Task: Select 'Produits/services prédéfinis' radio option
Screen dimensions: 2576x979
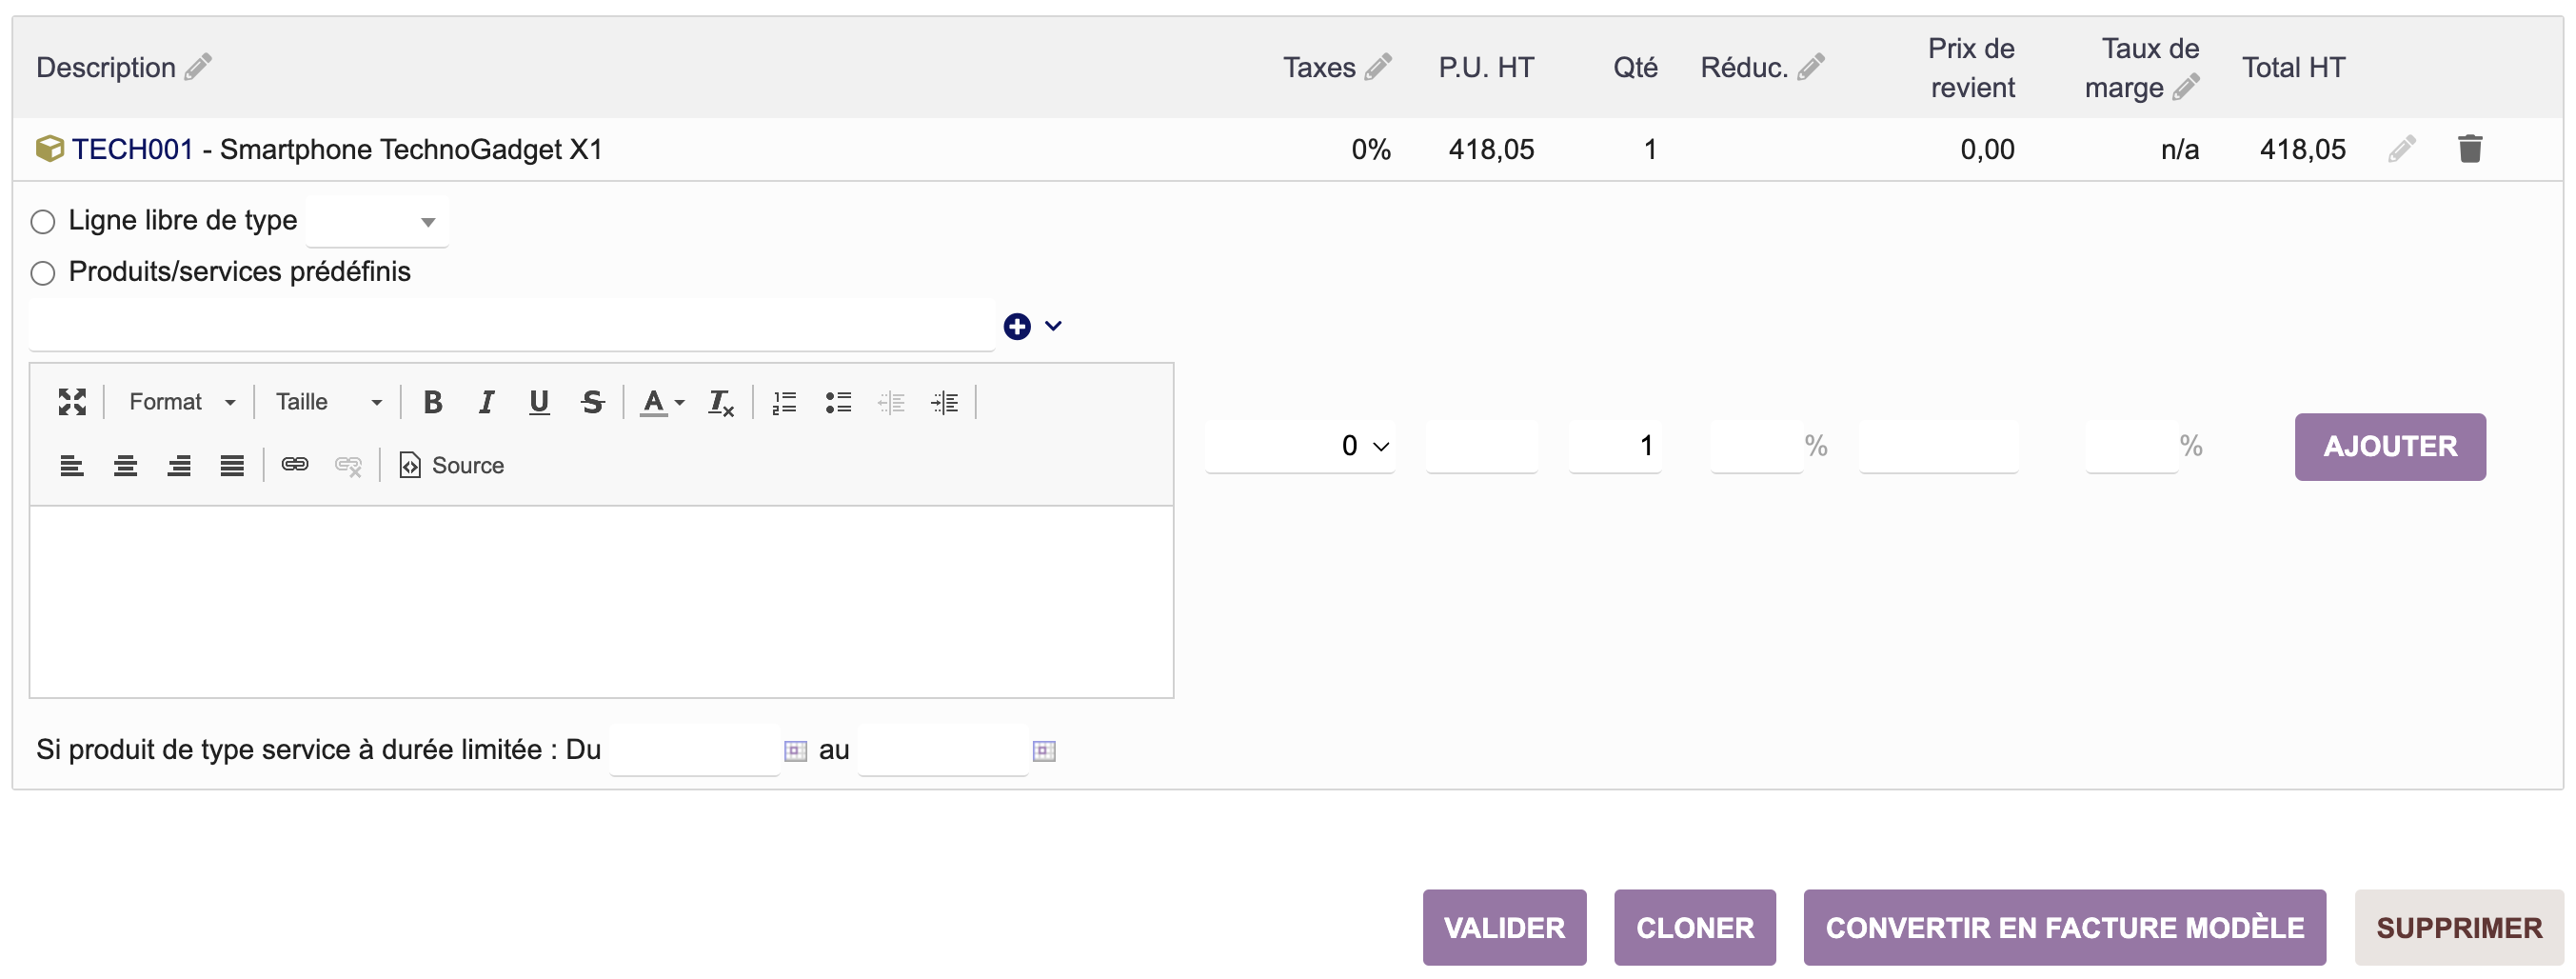Action: point(43,273)
